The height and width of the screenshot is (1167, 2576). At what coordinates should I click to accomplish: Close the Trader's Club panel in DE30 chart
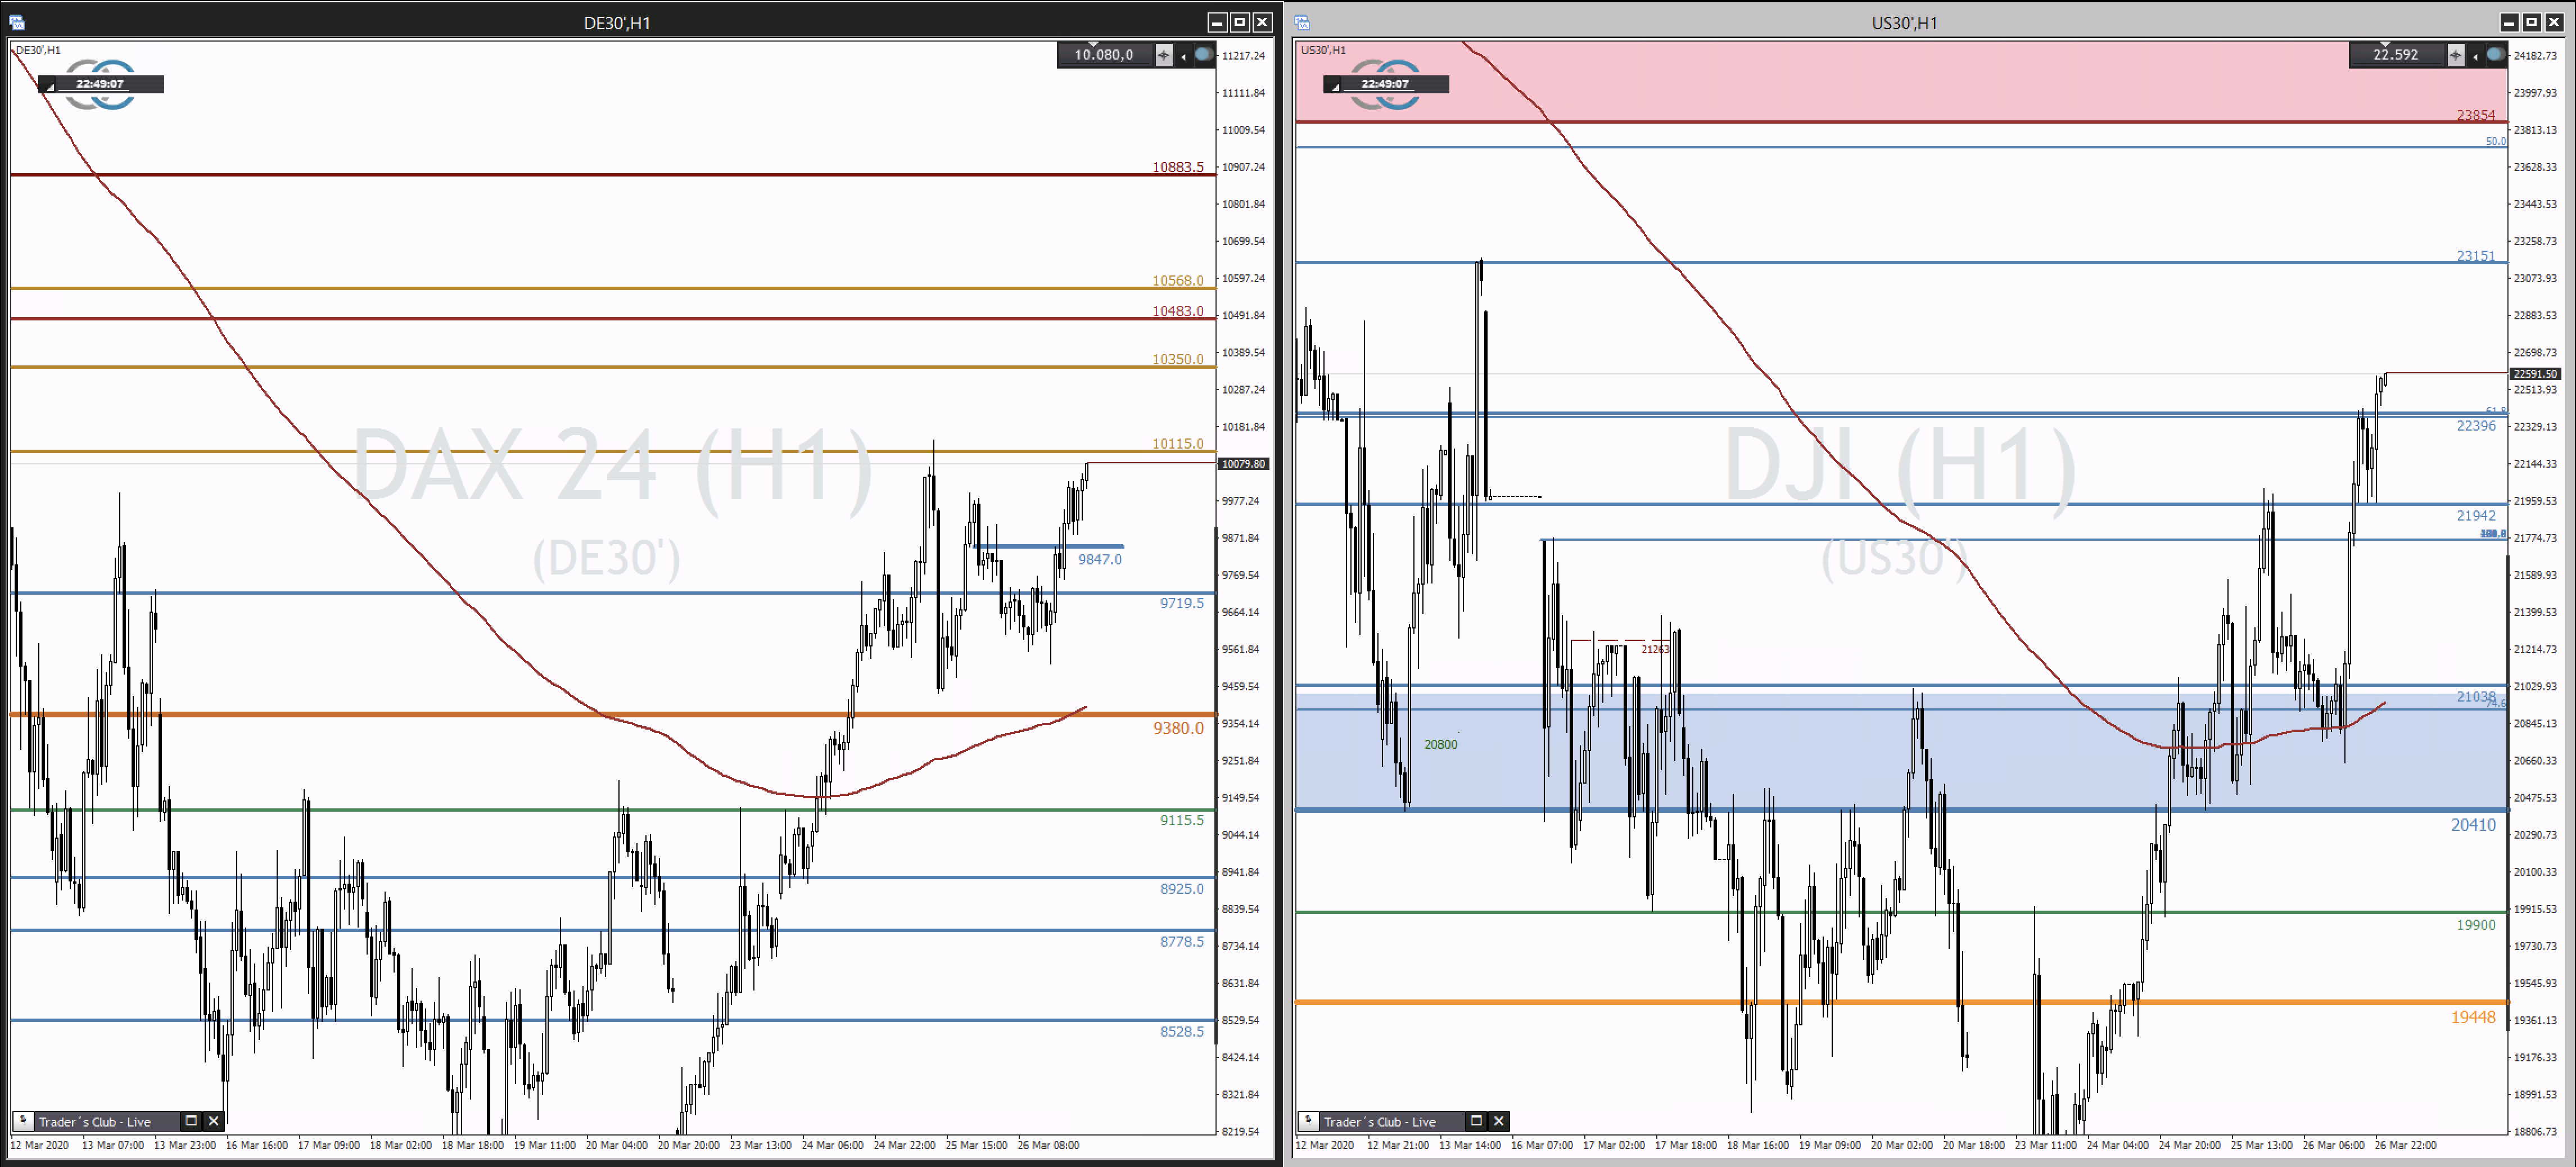click(x=213, y=1121)
